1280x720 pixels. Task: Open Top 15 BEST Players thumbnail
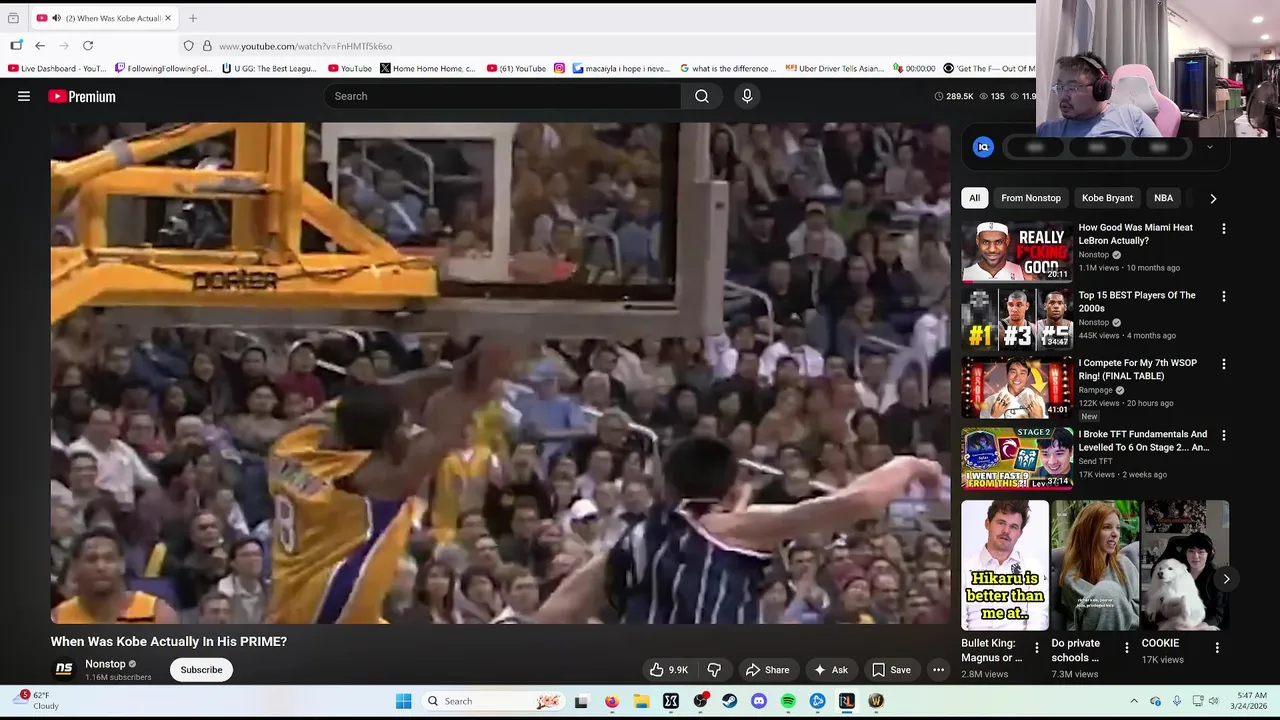click(x=1017, y=320)
